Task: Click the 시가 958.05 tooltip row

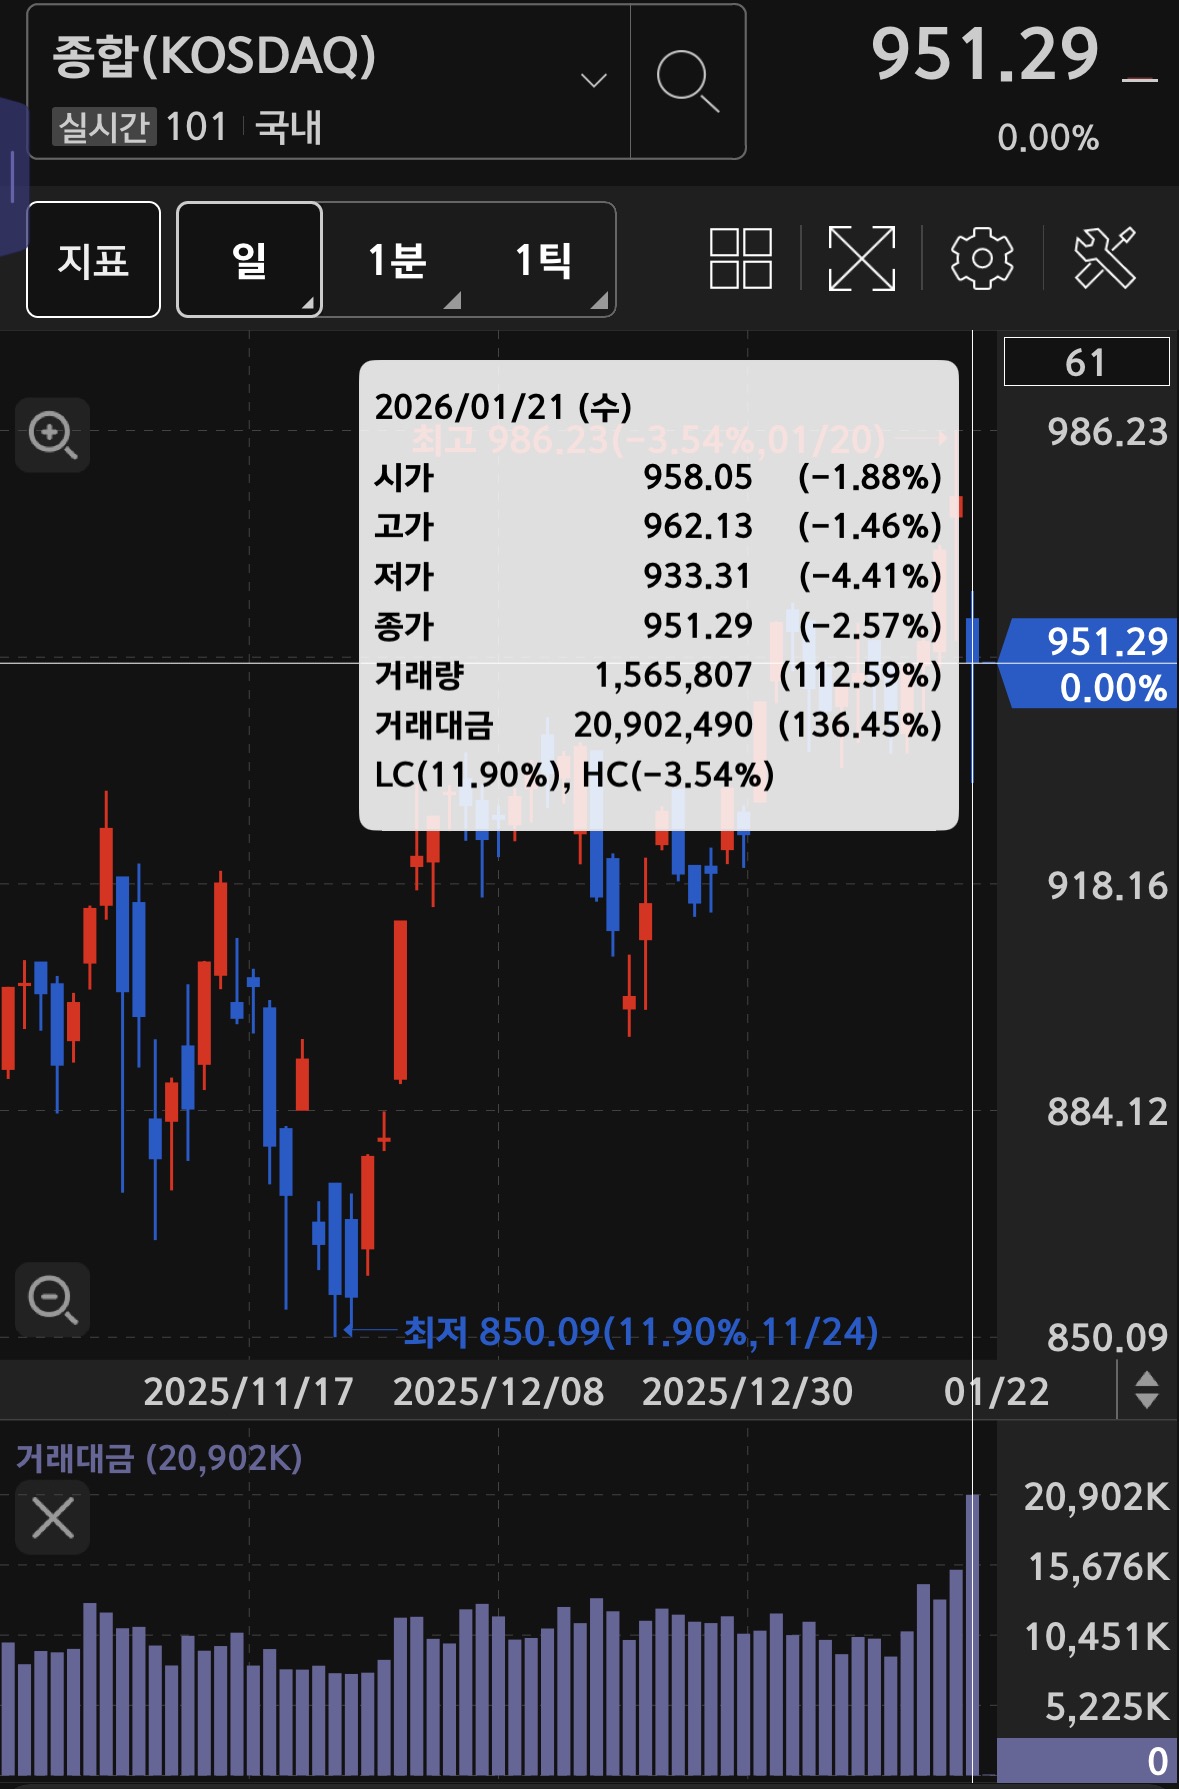Action: click(658, 477)
